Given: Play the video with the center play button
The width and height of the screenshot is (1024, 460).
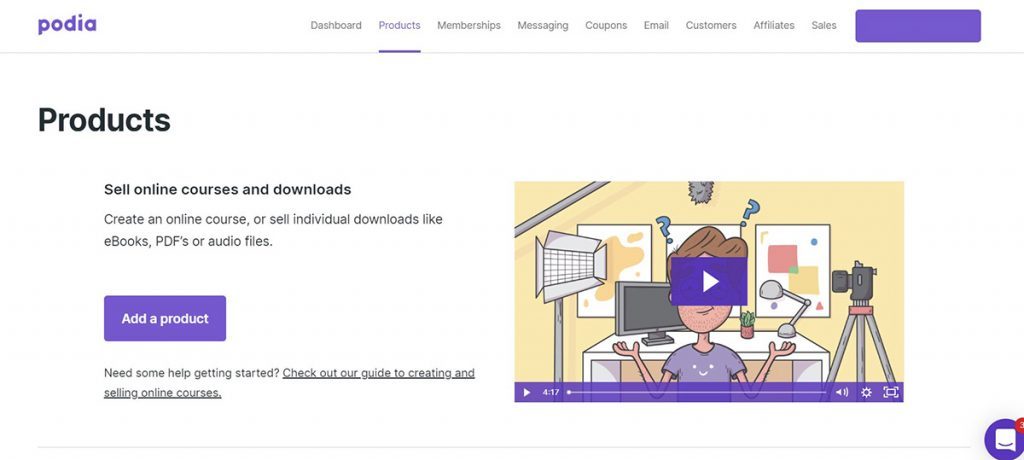Looking at the screenshot, I should click(709, 281).
